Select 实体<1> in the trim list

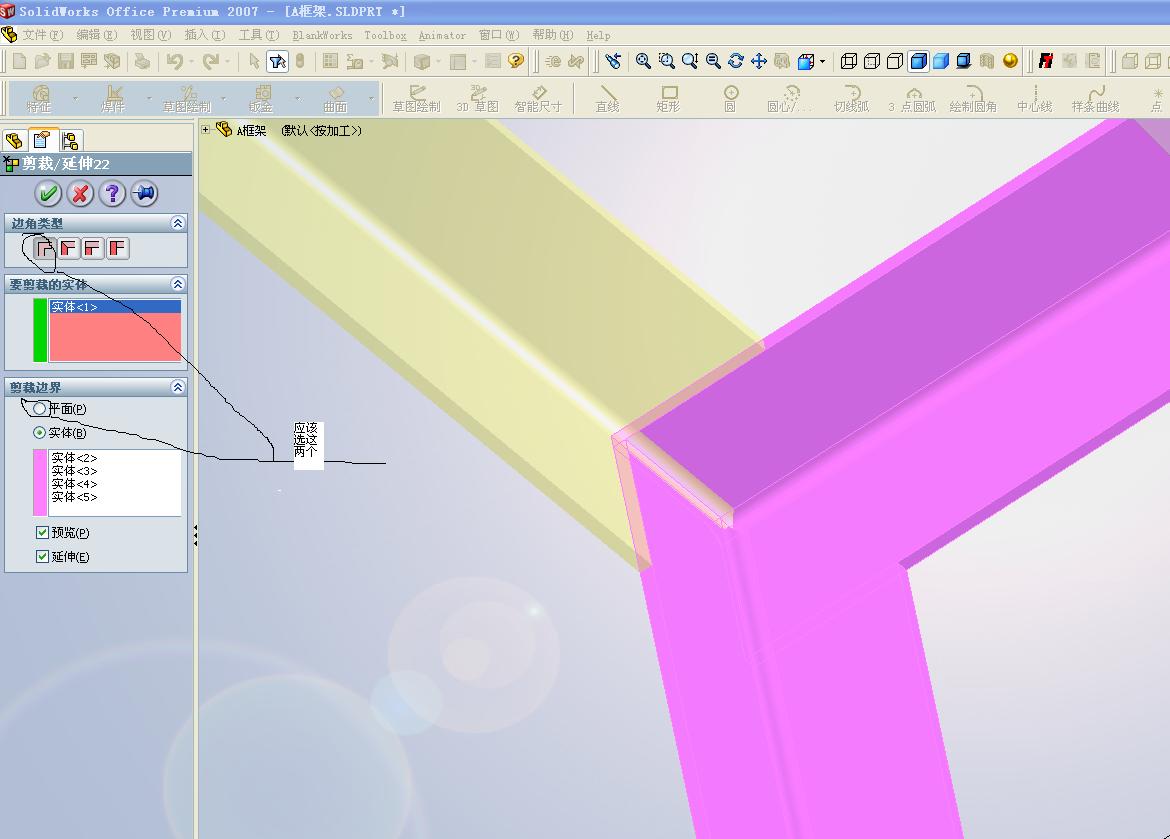pyautogui.click(x=115, y=307)
